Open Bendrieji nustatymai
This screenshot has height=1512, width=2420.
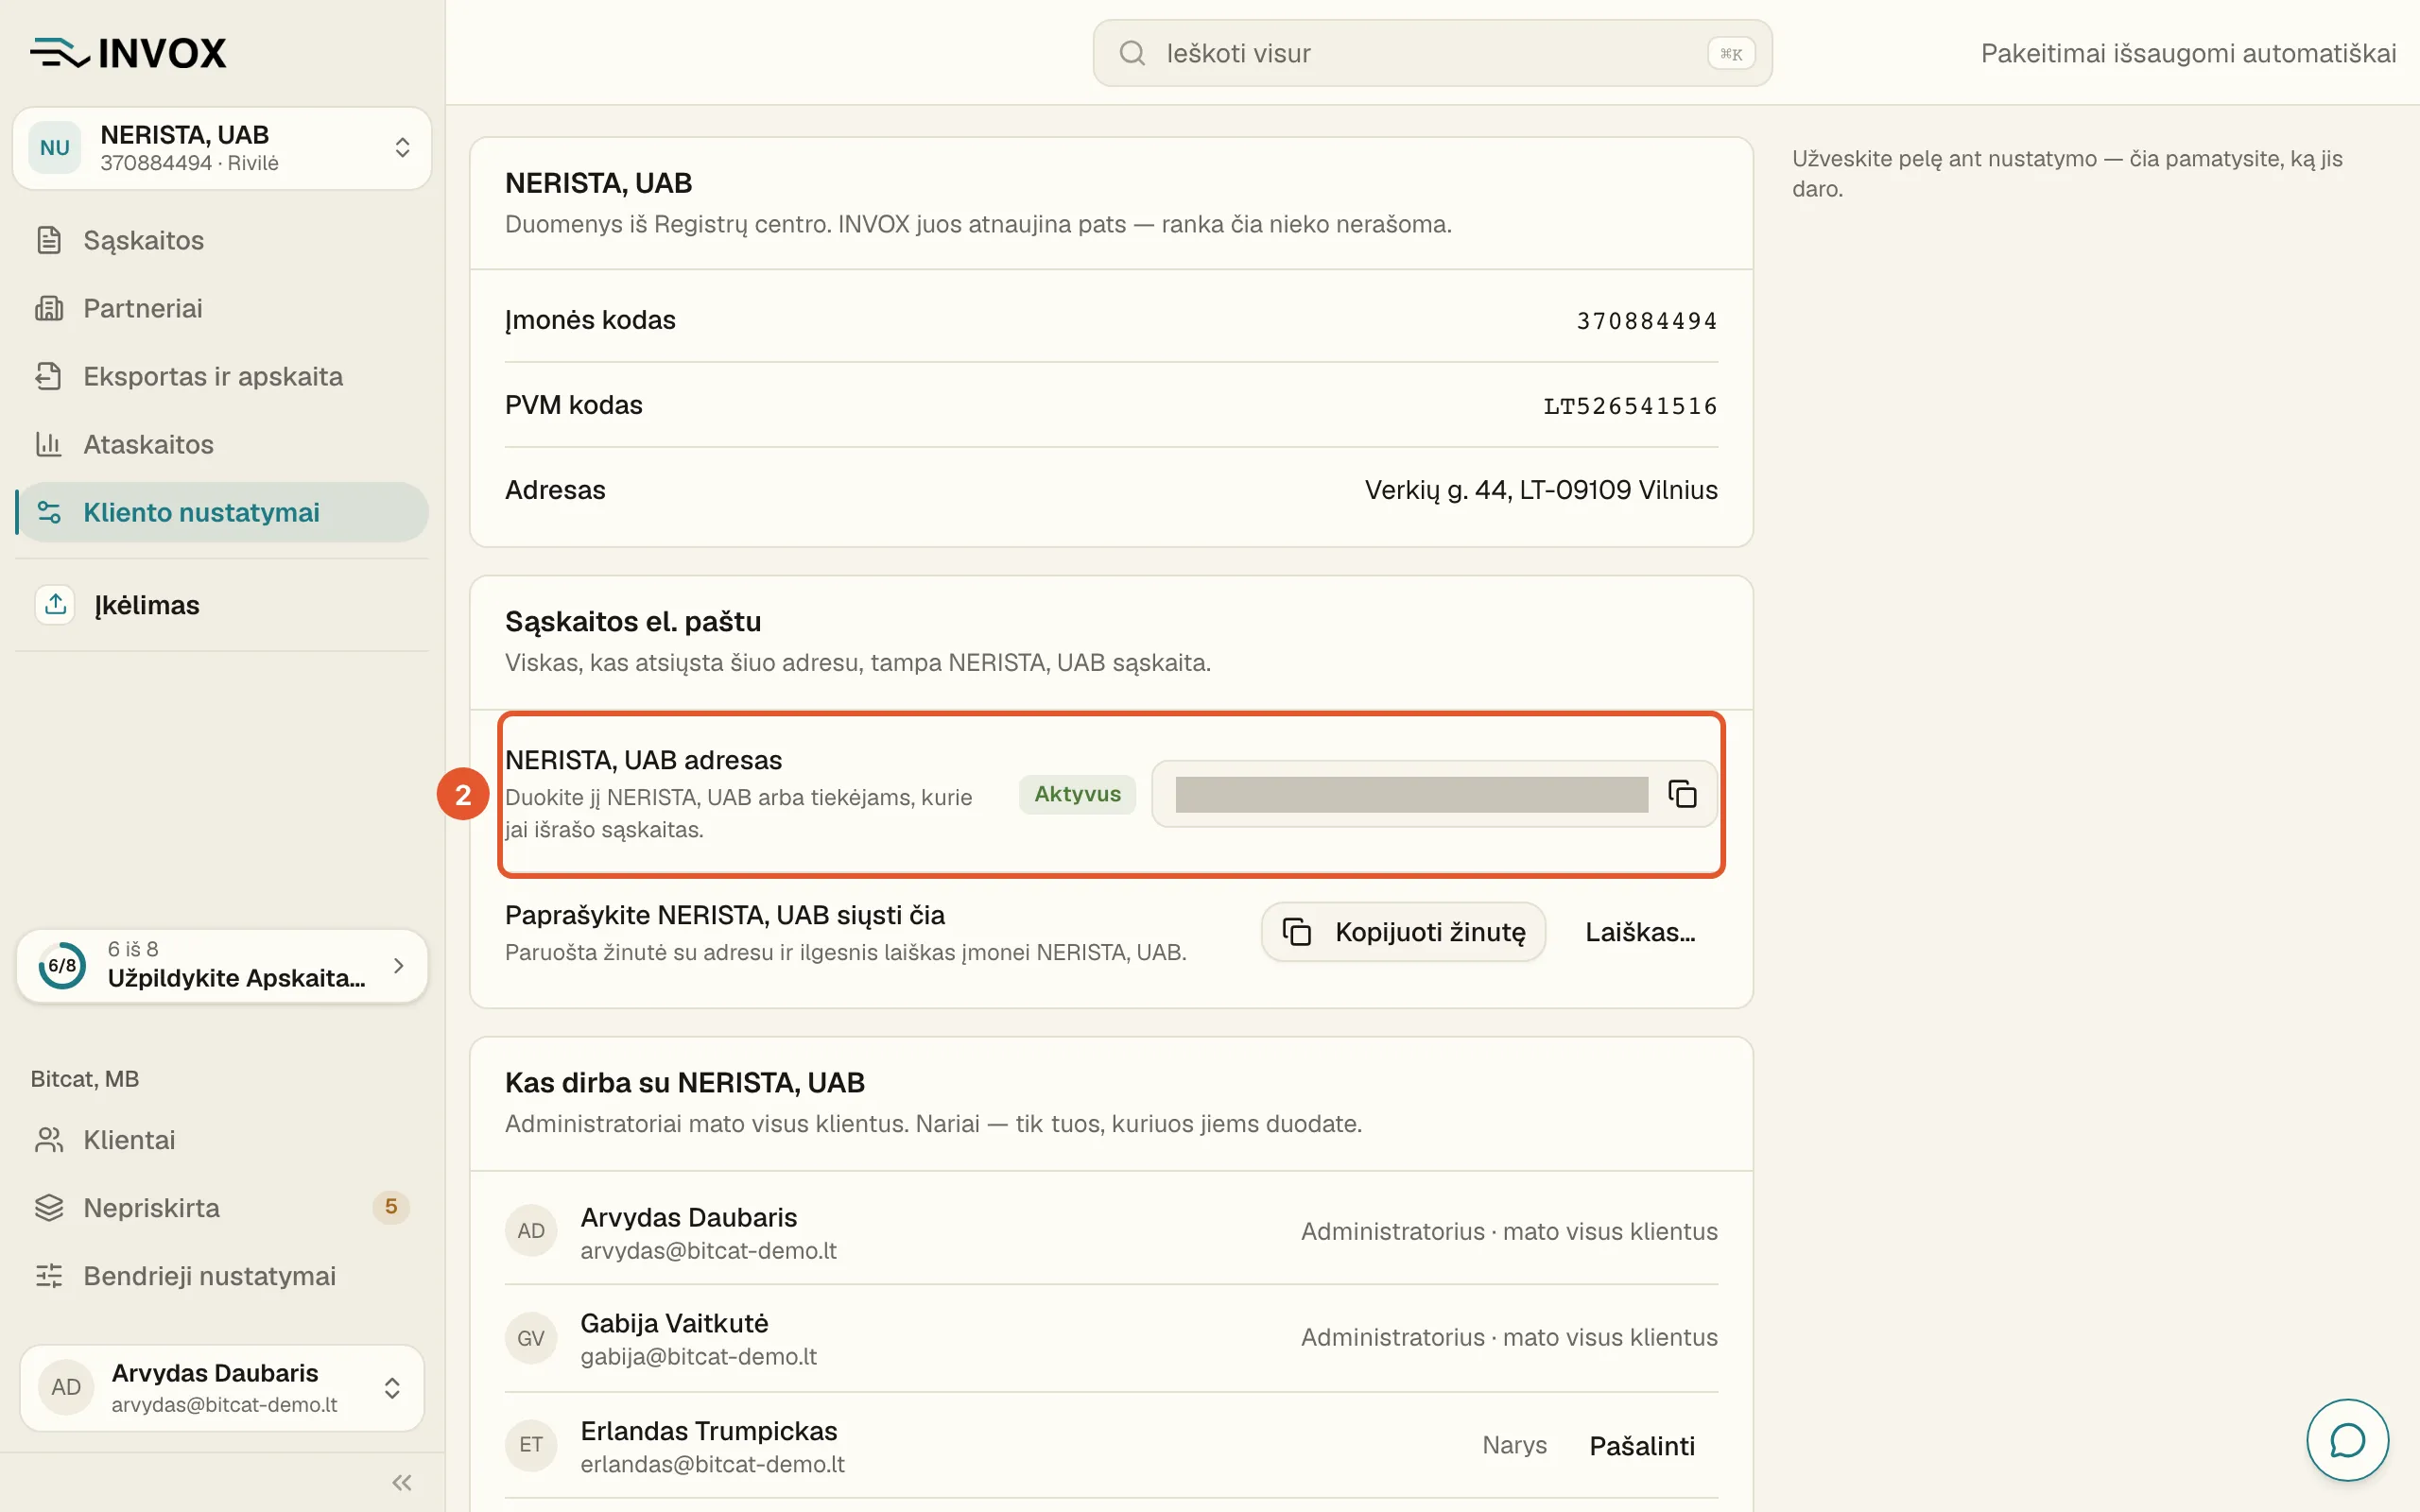tap(222, 1276)
